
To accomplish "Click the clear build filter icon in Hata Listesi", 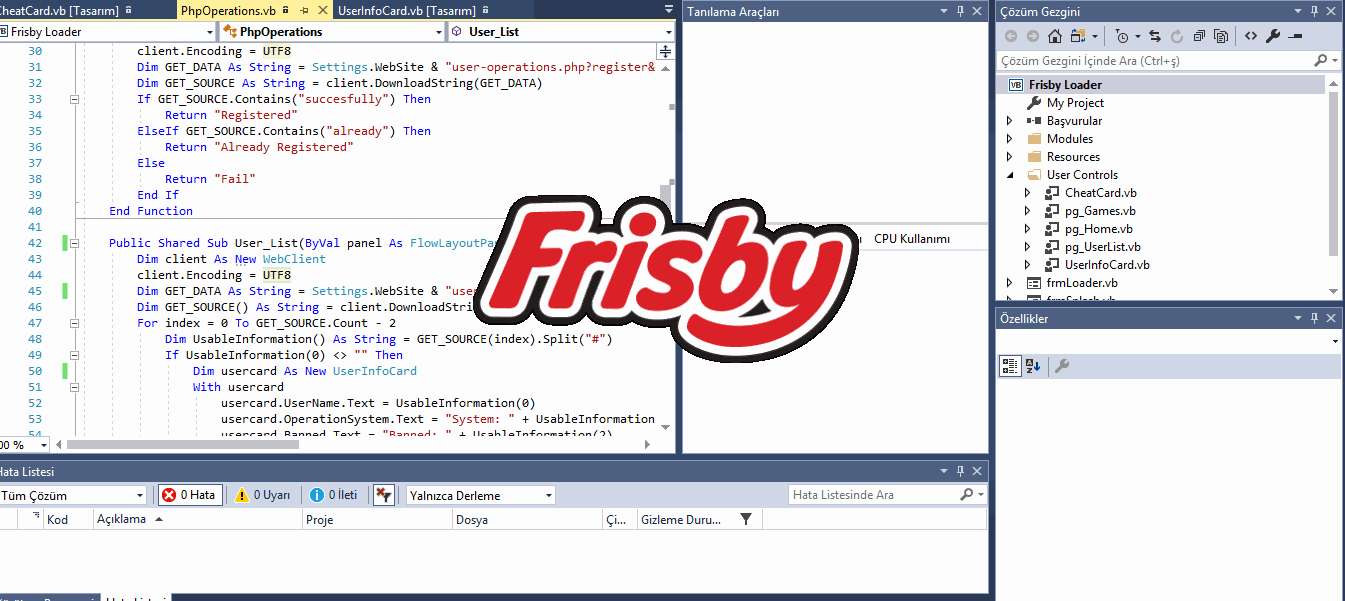I will tap(384, 495).
